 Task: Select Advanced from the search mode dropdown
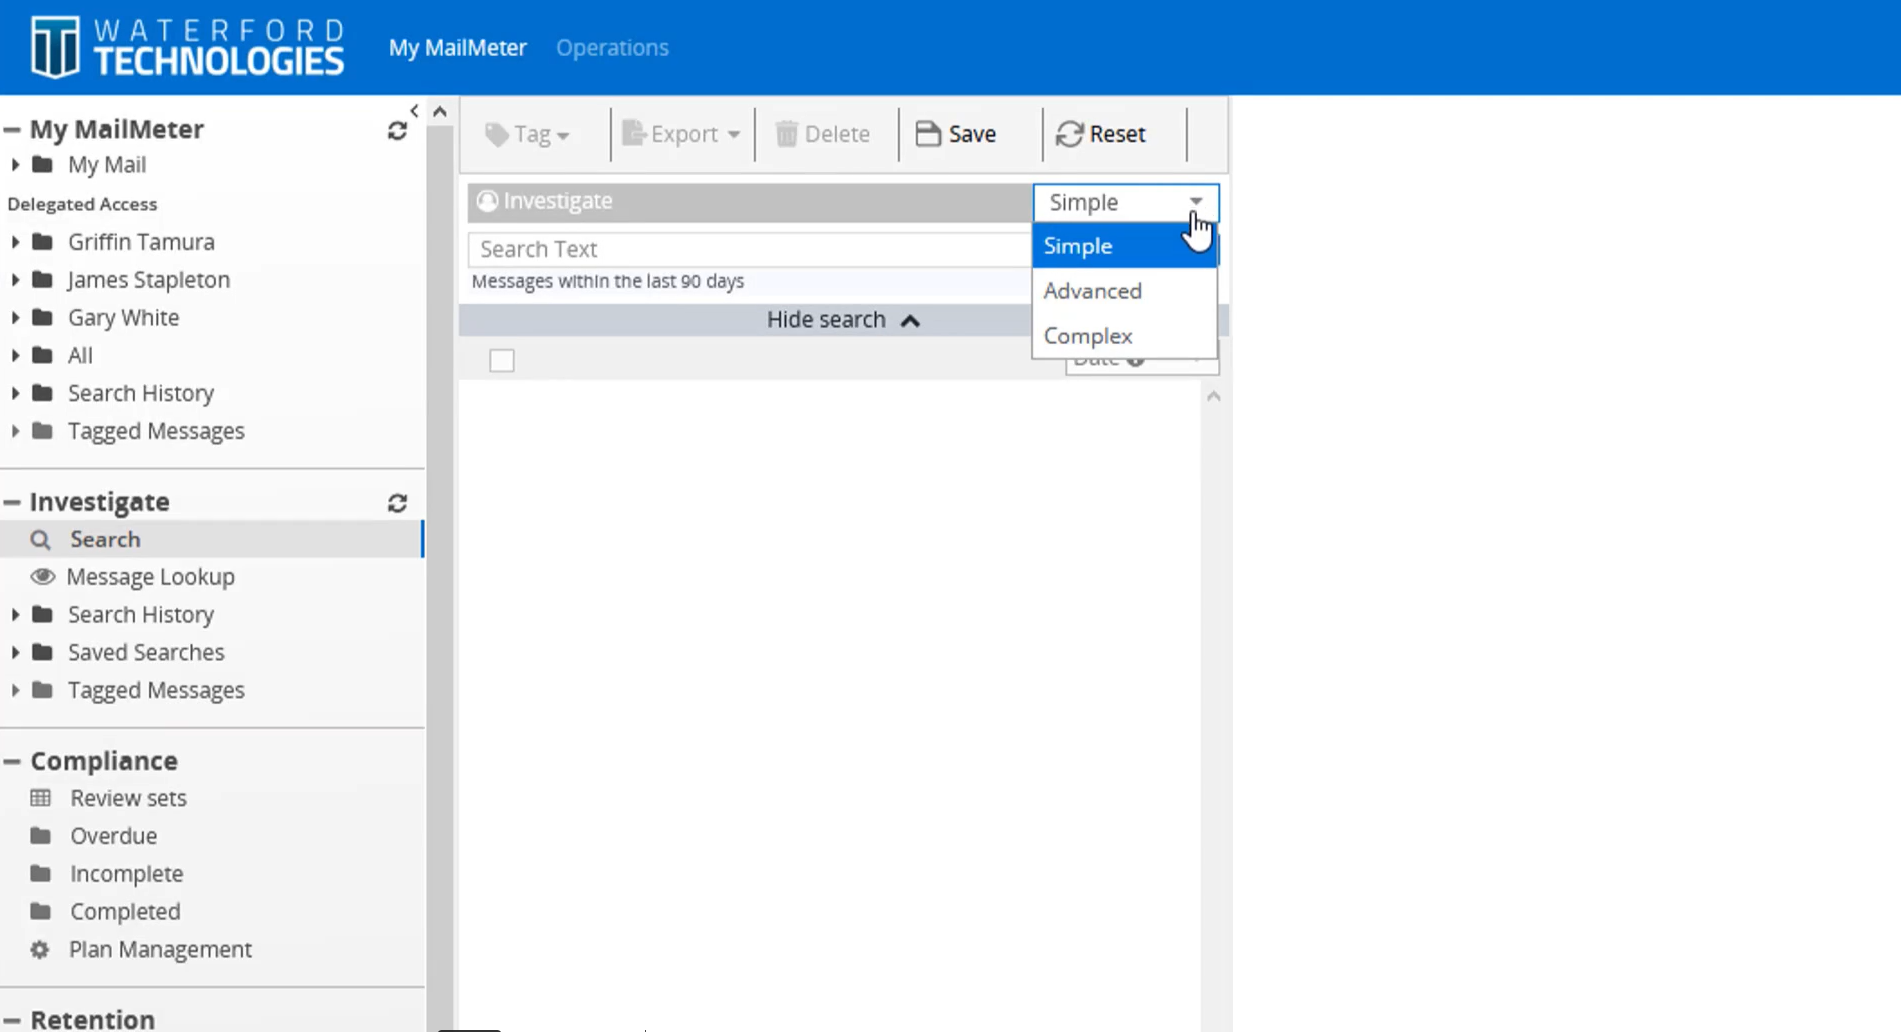coord(1093,291)
